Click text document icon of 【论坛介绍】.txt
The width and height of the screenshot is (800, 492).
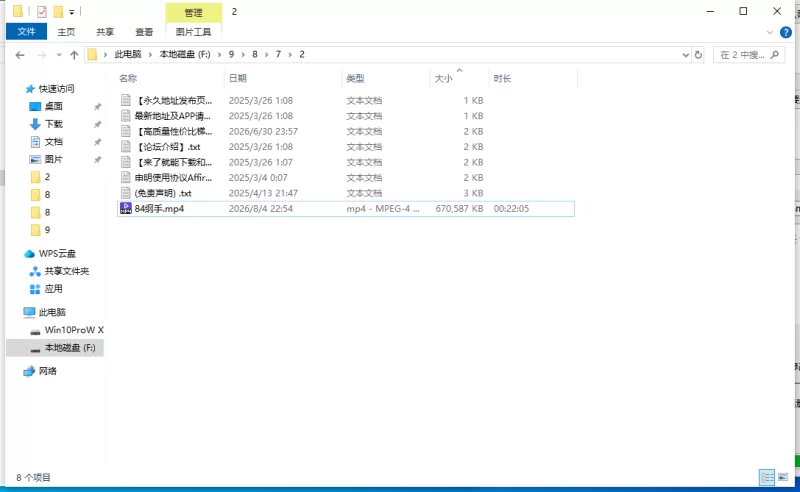pos(126,146)
